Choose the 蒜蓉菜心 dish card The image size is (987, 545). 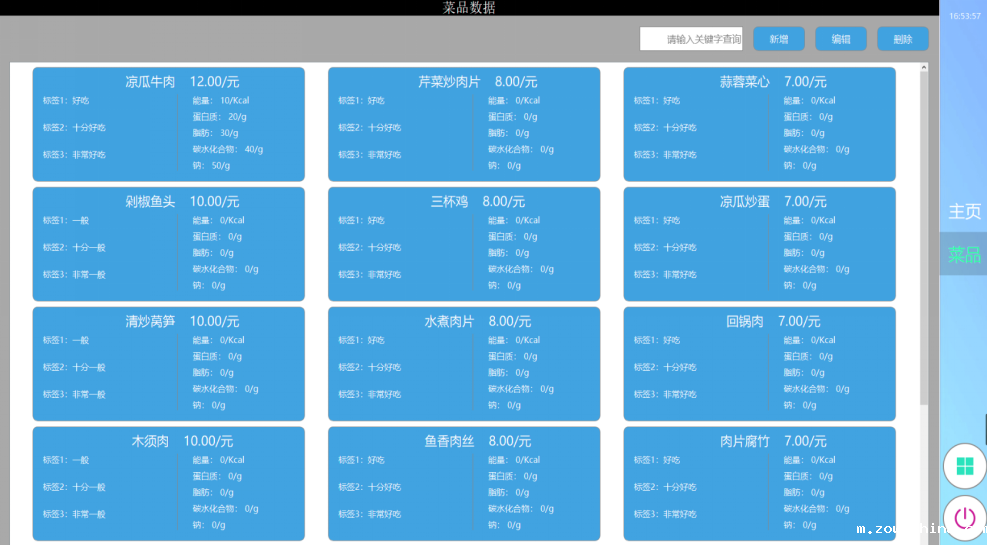click(759, 124)
